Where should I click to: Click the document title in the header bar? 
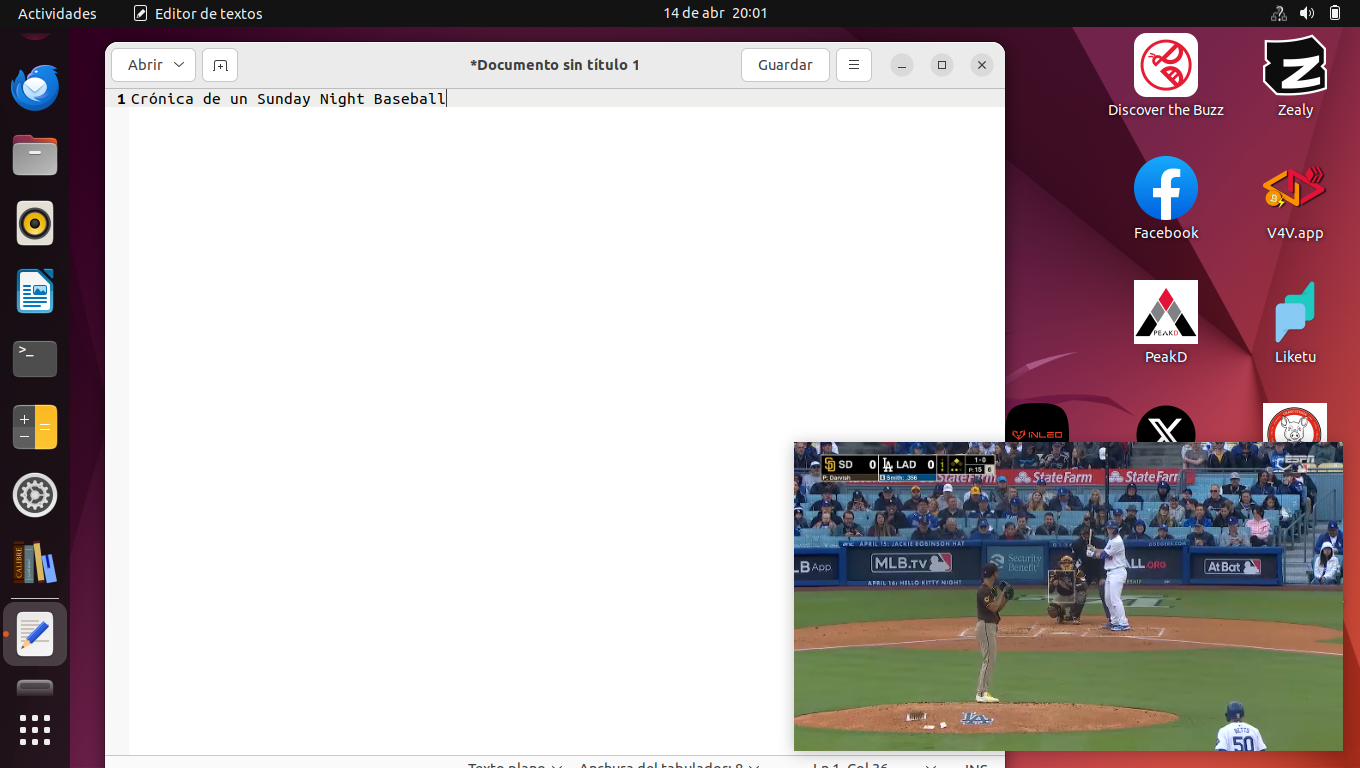click(x=555, y=65)
